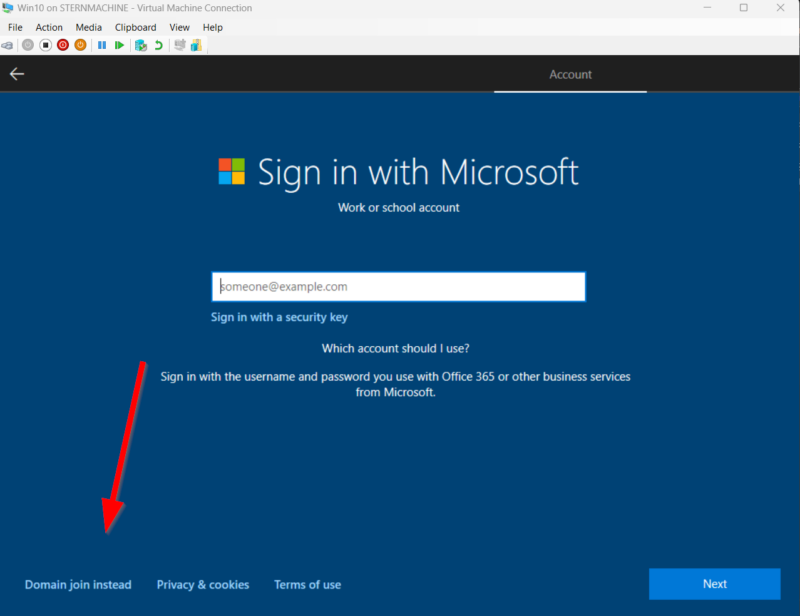Click the orange Save state icon
Screen dimensions: 800x616
point(80,45)
